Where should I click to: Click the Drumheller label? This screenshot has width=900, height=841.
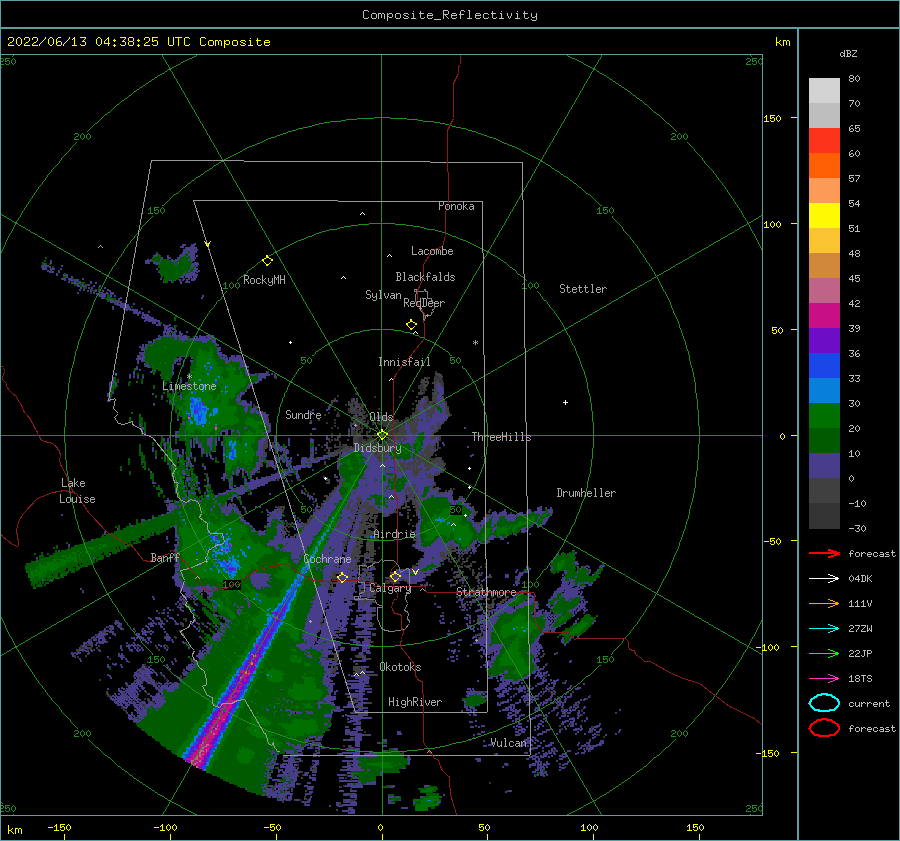(x=586, y=493)
